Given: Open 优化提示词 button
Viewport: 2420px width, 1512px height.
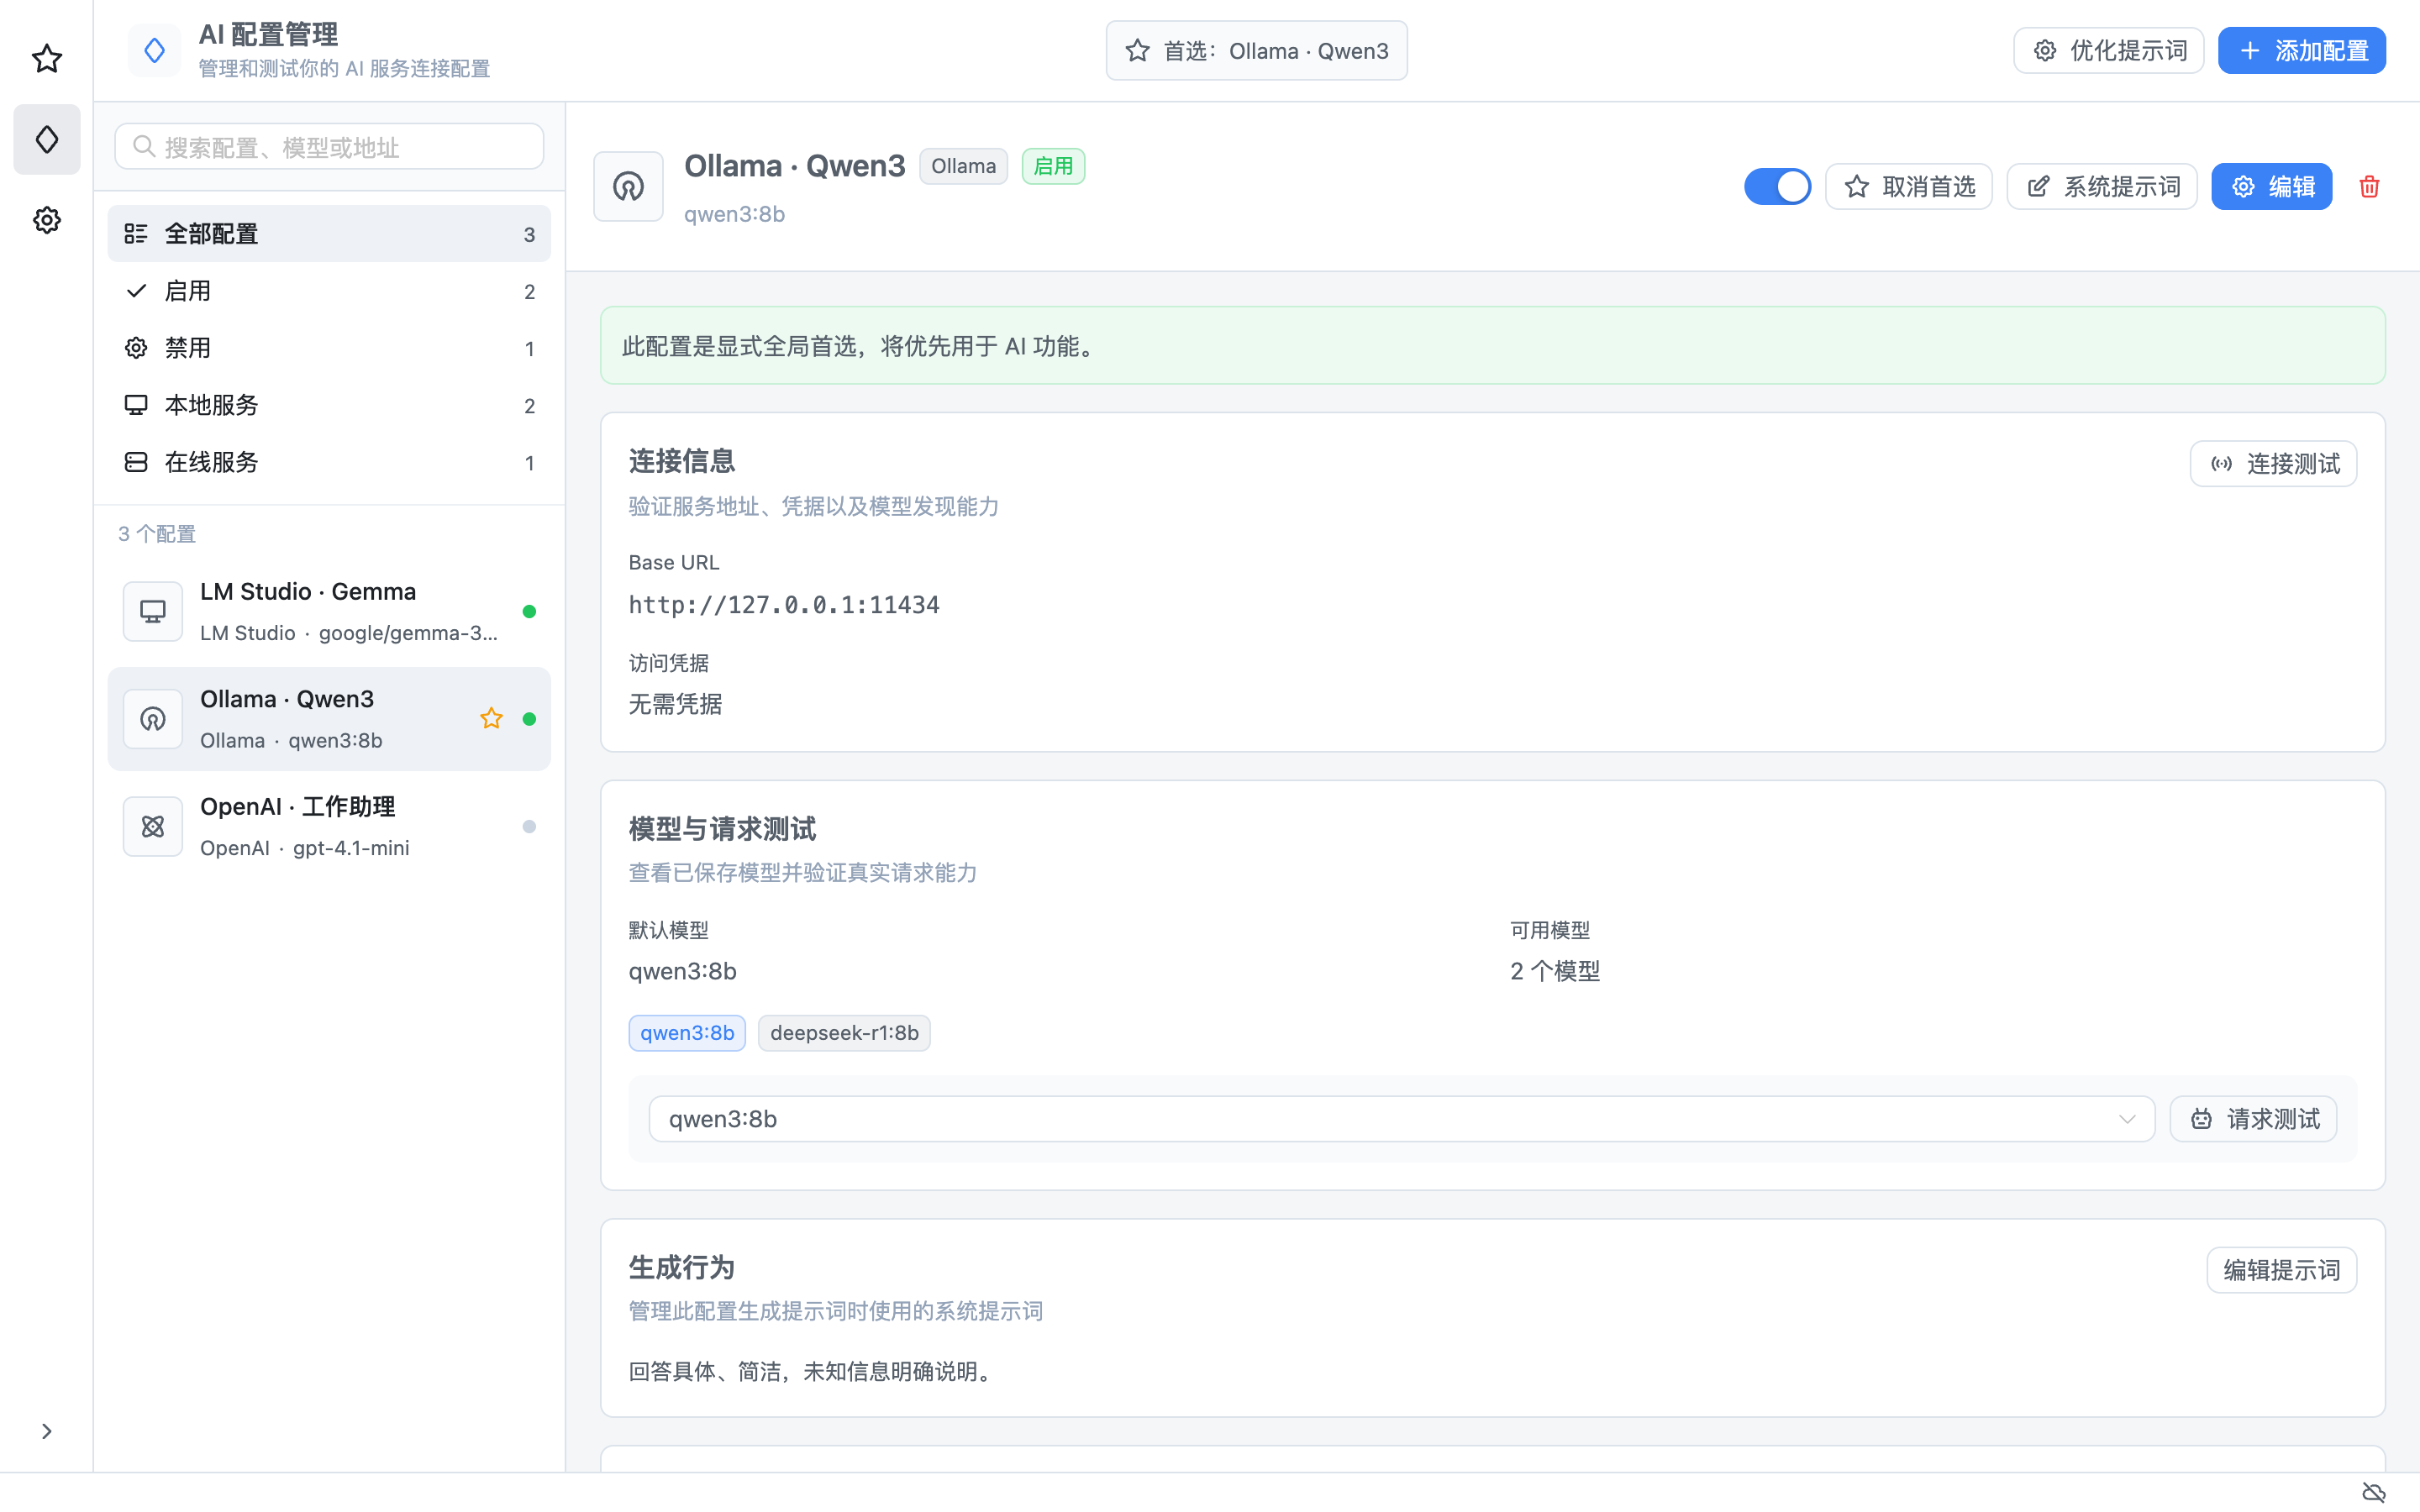Looking at the screenshot, I should (2108, 51).
